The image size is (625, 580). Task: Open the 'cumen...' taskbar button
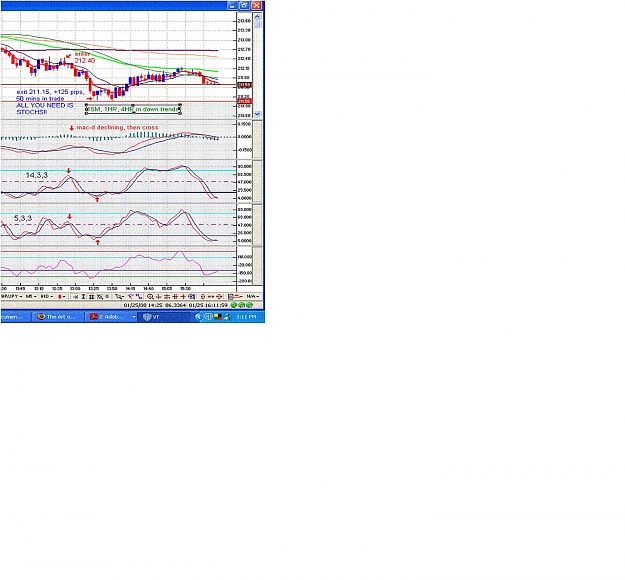pyautogui.click(x=15, y=317)
